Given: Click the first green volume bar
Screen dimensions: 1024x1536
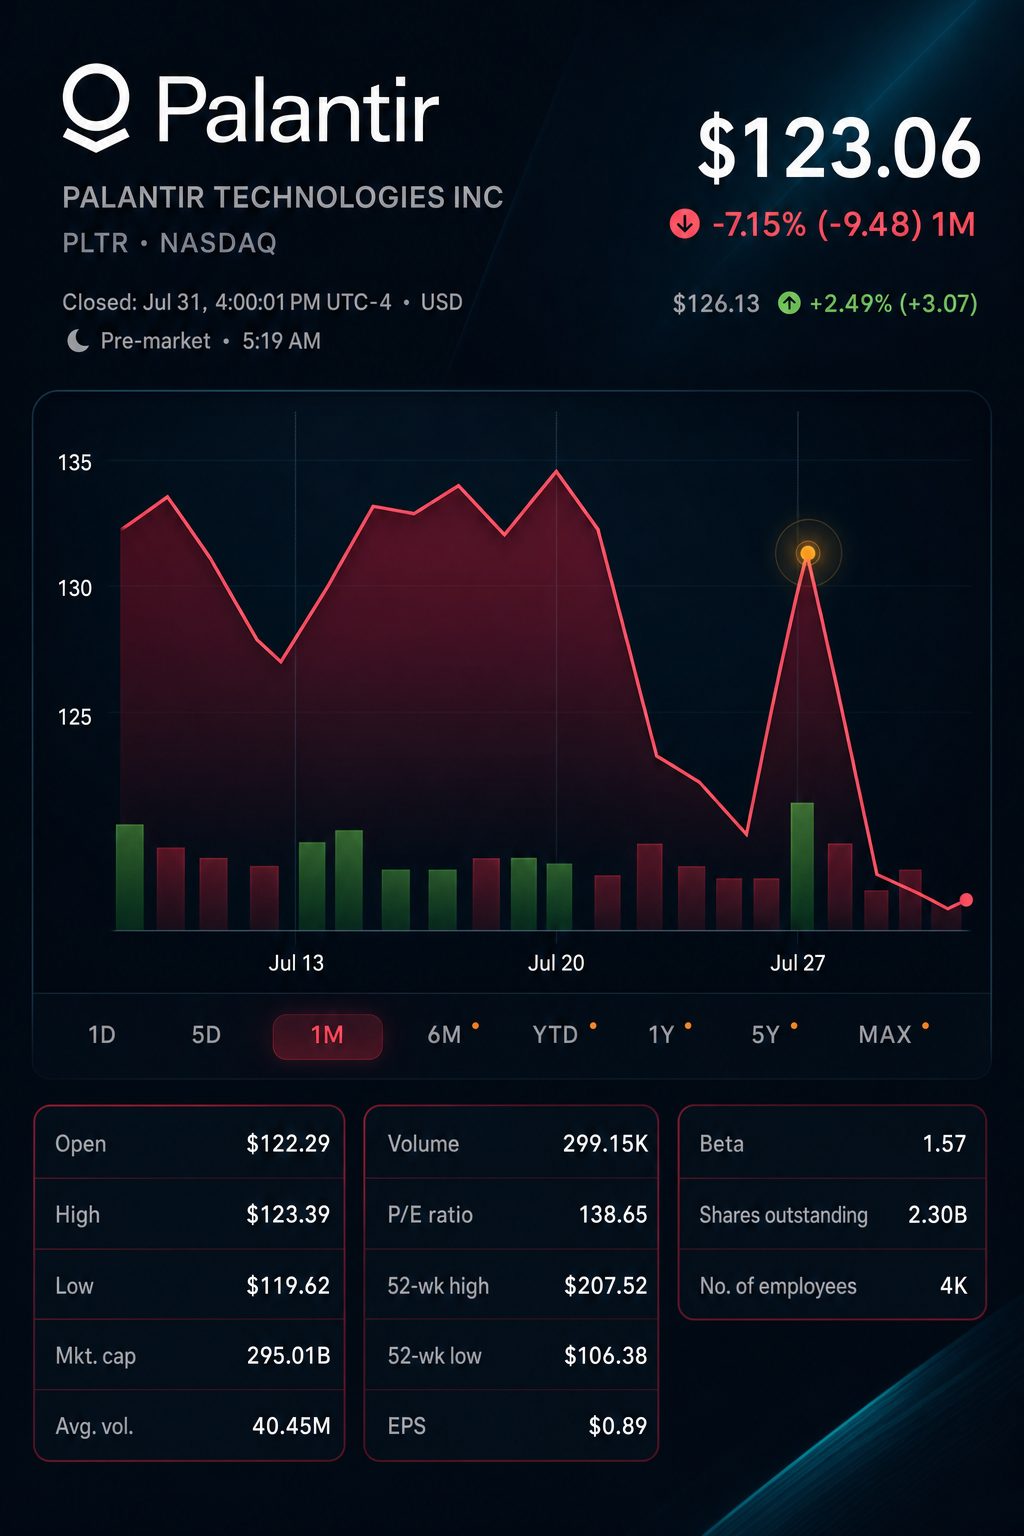Looking at the screenshot, I should (130, 877).
